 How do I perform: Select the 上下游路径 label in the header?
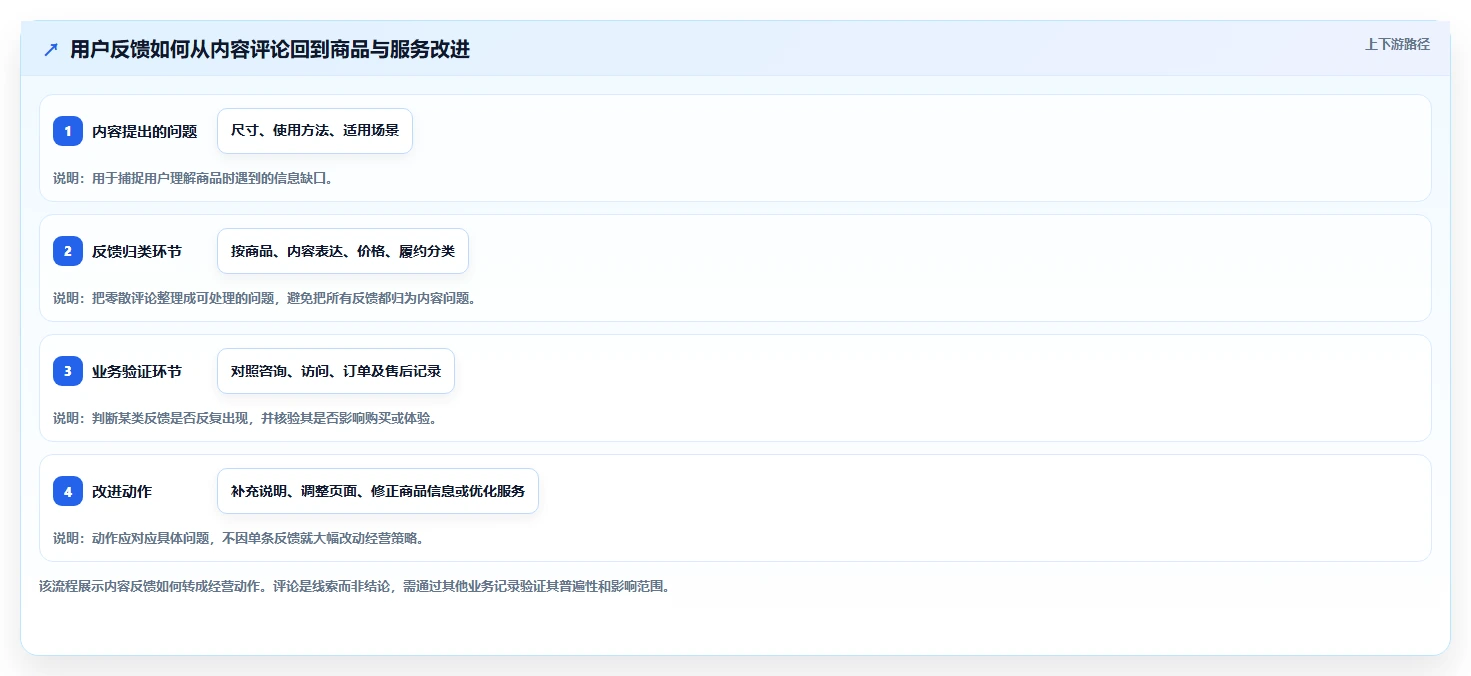coord(1397,44)
